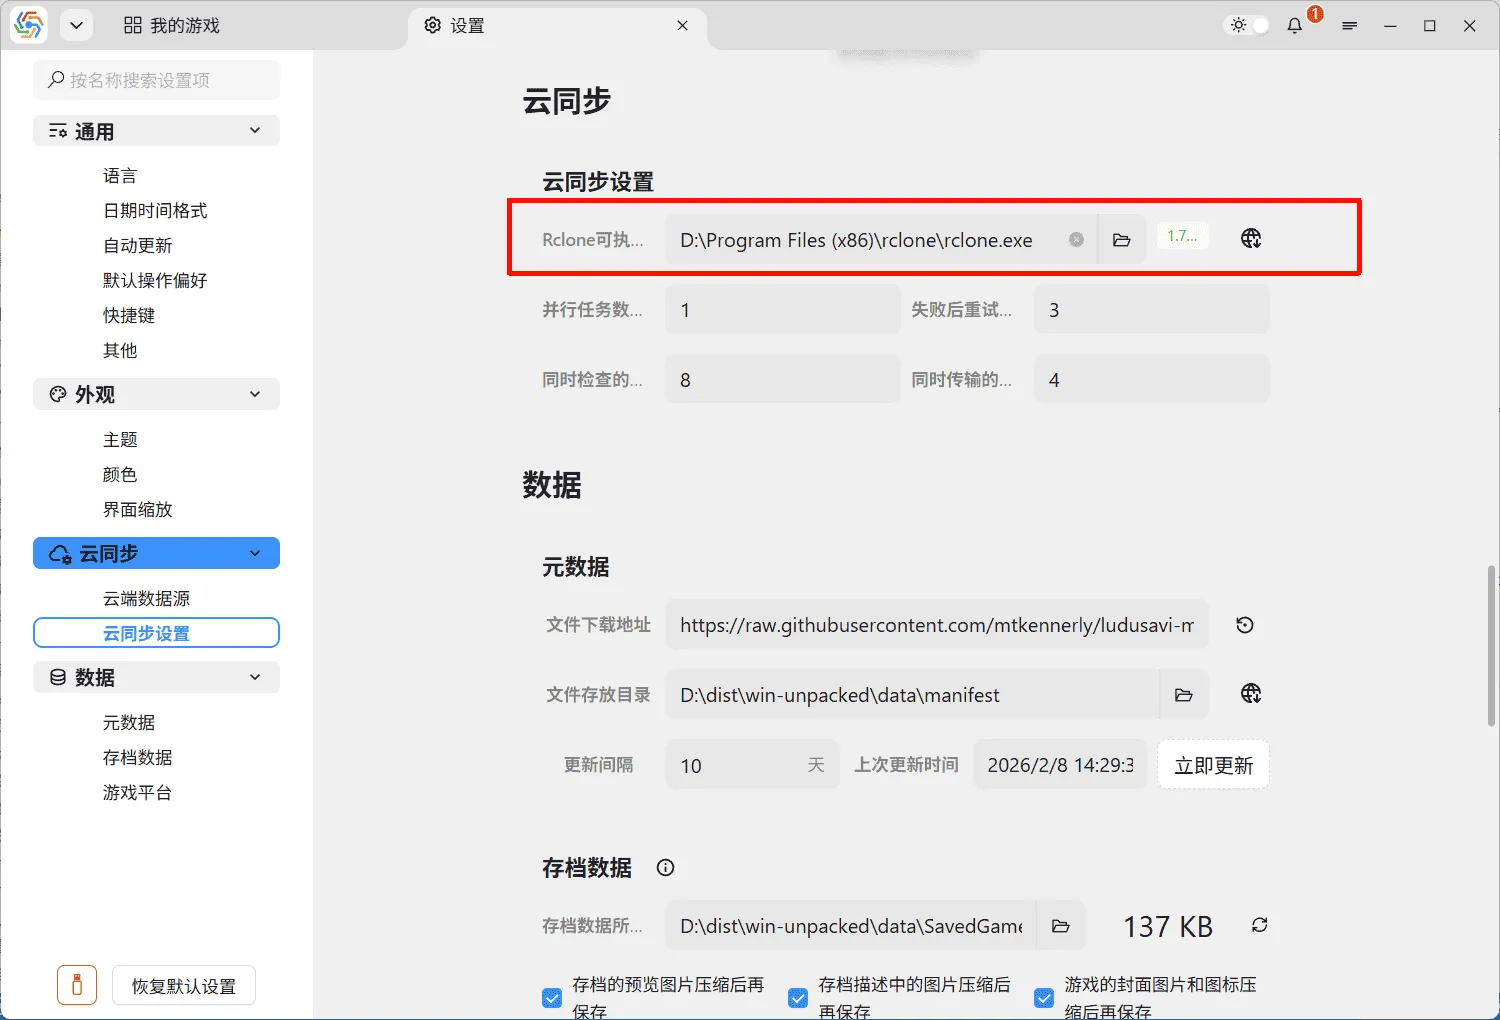Uncheck save preview image compression checkbox
Image resolution: width=1500 pixels, height=1020 pixels.
pos(551,997)
